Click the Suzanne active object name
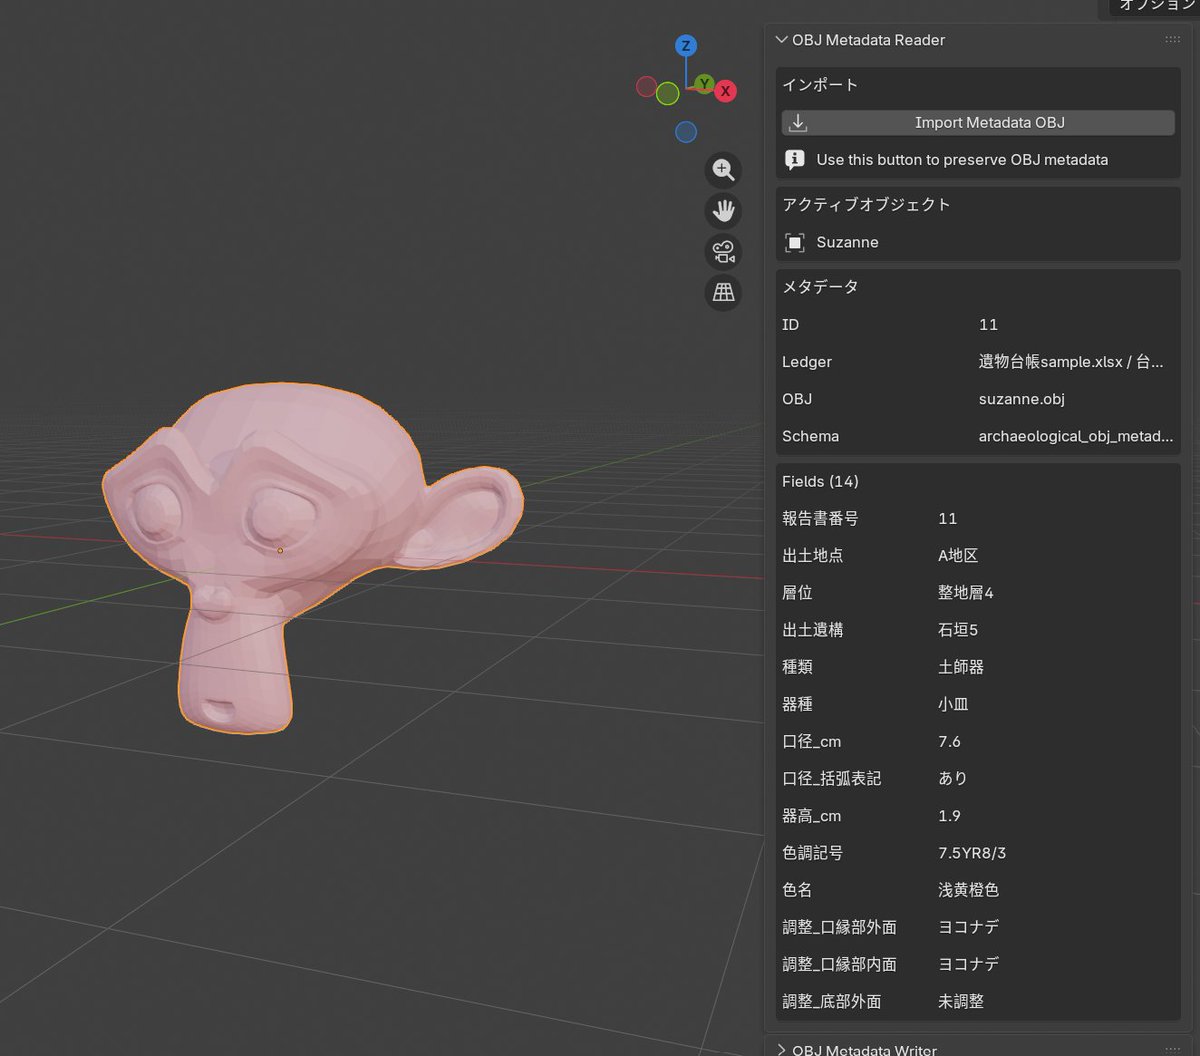 point(847,242)
